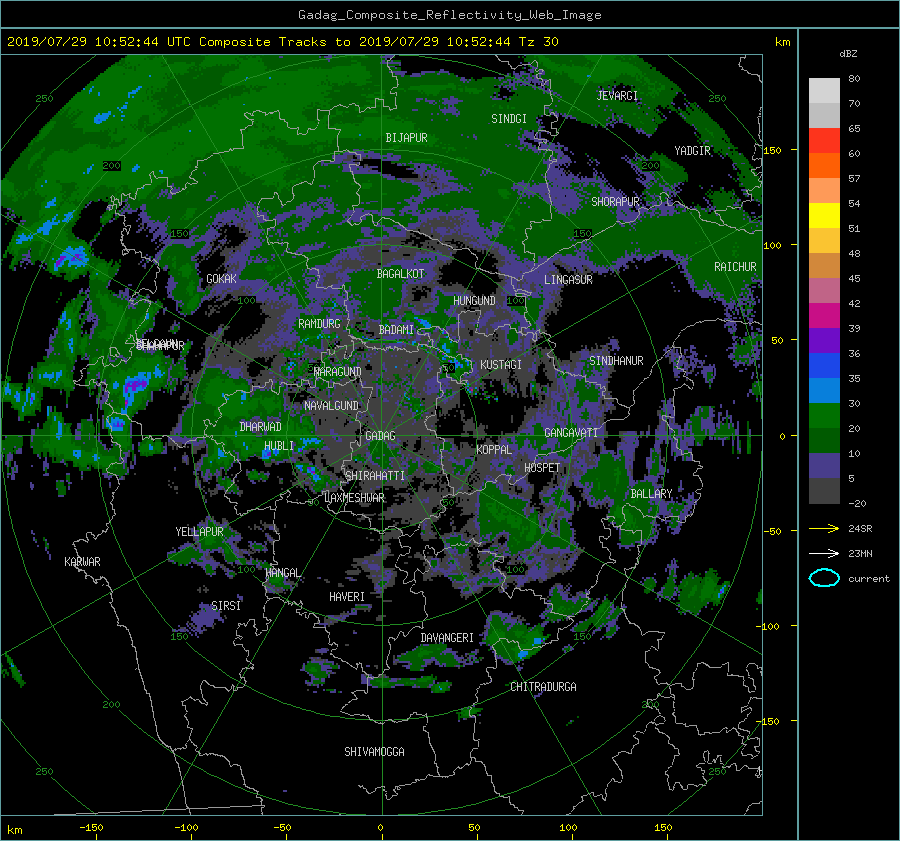Click the HOSPET city label

point(542,468)
